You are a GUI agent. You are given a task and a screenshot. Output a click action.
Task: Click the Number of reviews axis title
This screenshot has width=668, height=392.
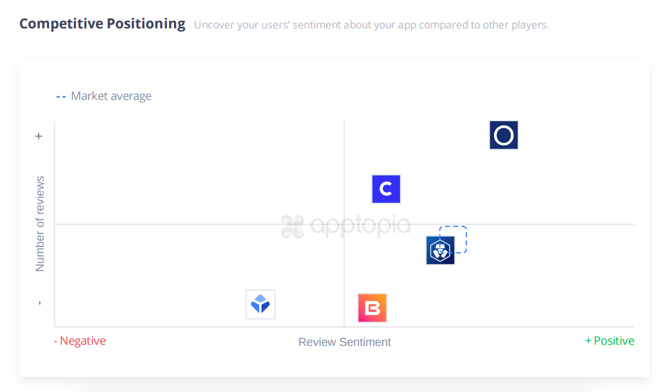[x=40, y=224]
